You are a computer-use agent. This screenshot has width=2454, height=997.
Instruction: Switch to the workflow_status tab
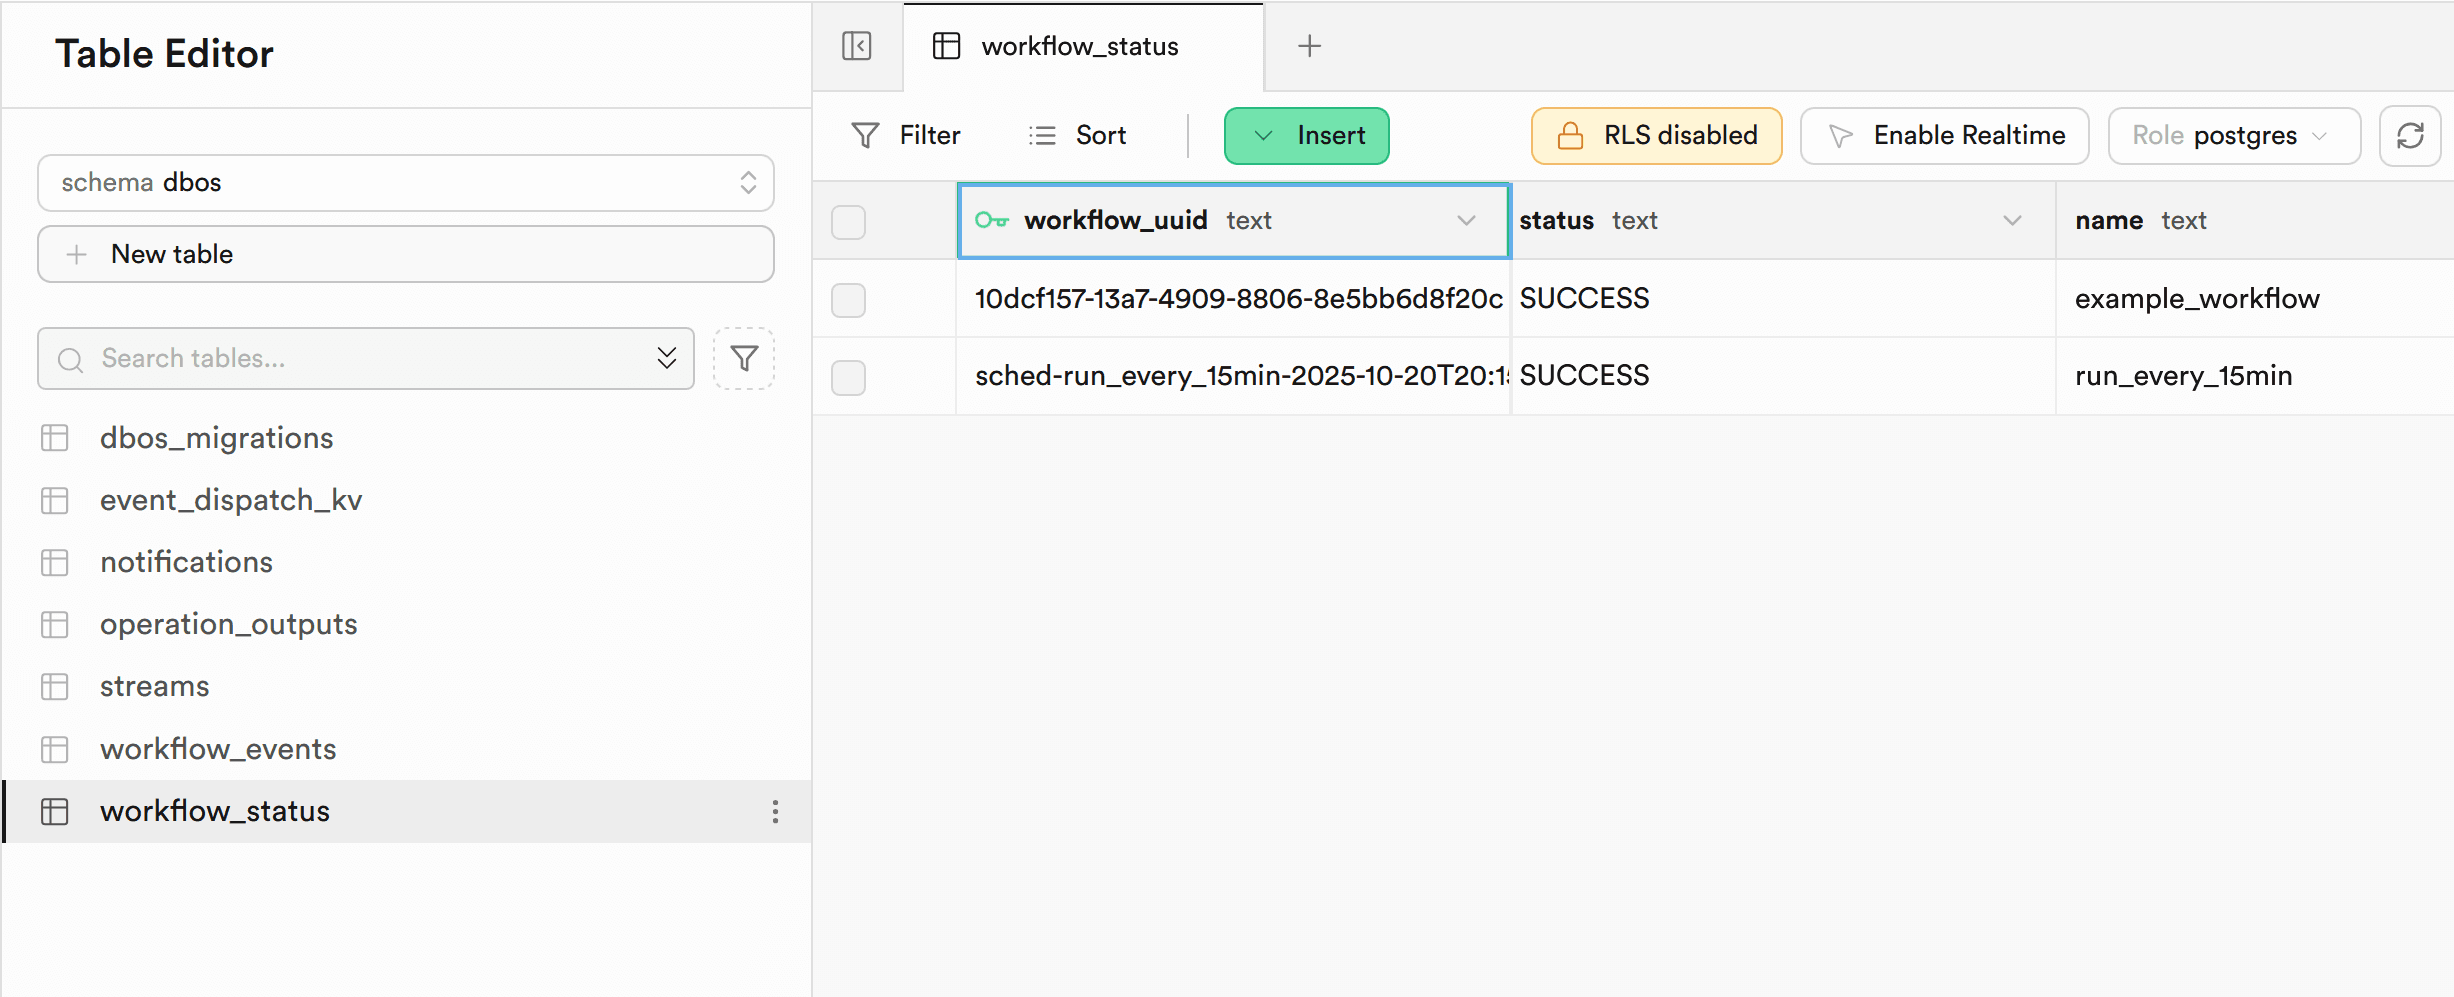(1079, 46)
